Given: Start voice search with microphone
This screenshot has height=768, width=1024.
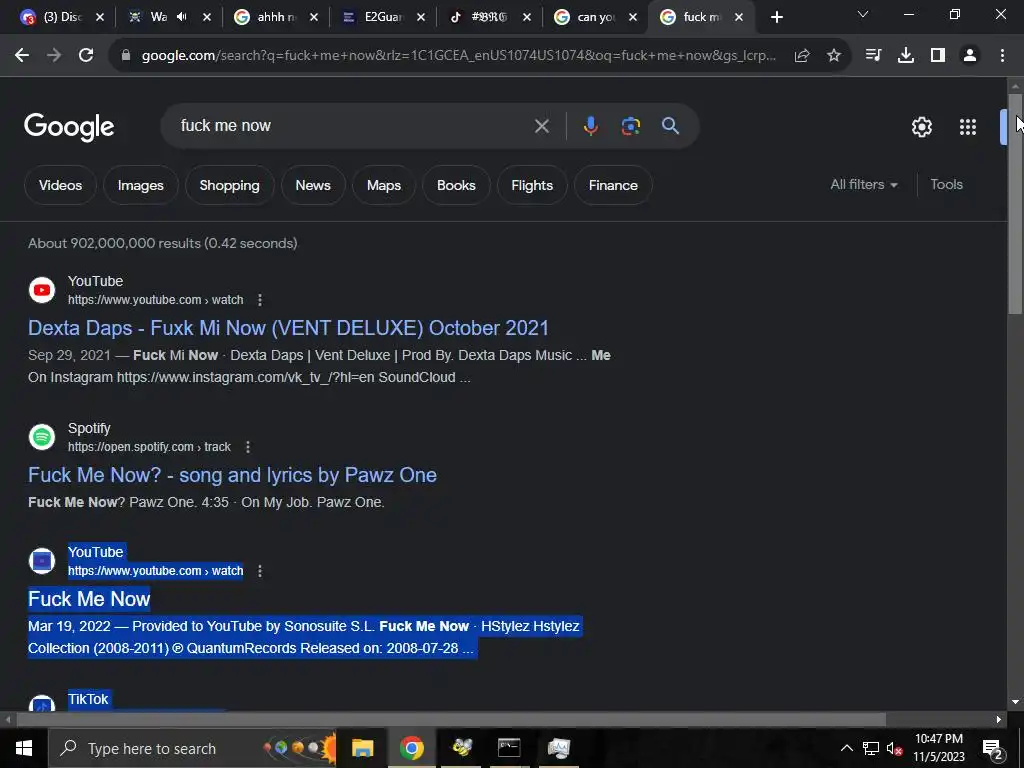Looking at the screenshot, I should tap(590, 126).
